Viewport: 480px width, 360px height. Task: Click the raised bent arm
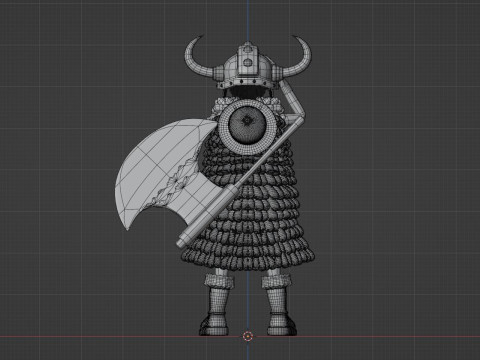tap(293, 100)
